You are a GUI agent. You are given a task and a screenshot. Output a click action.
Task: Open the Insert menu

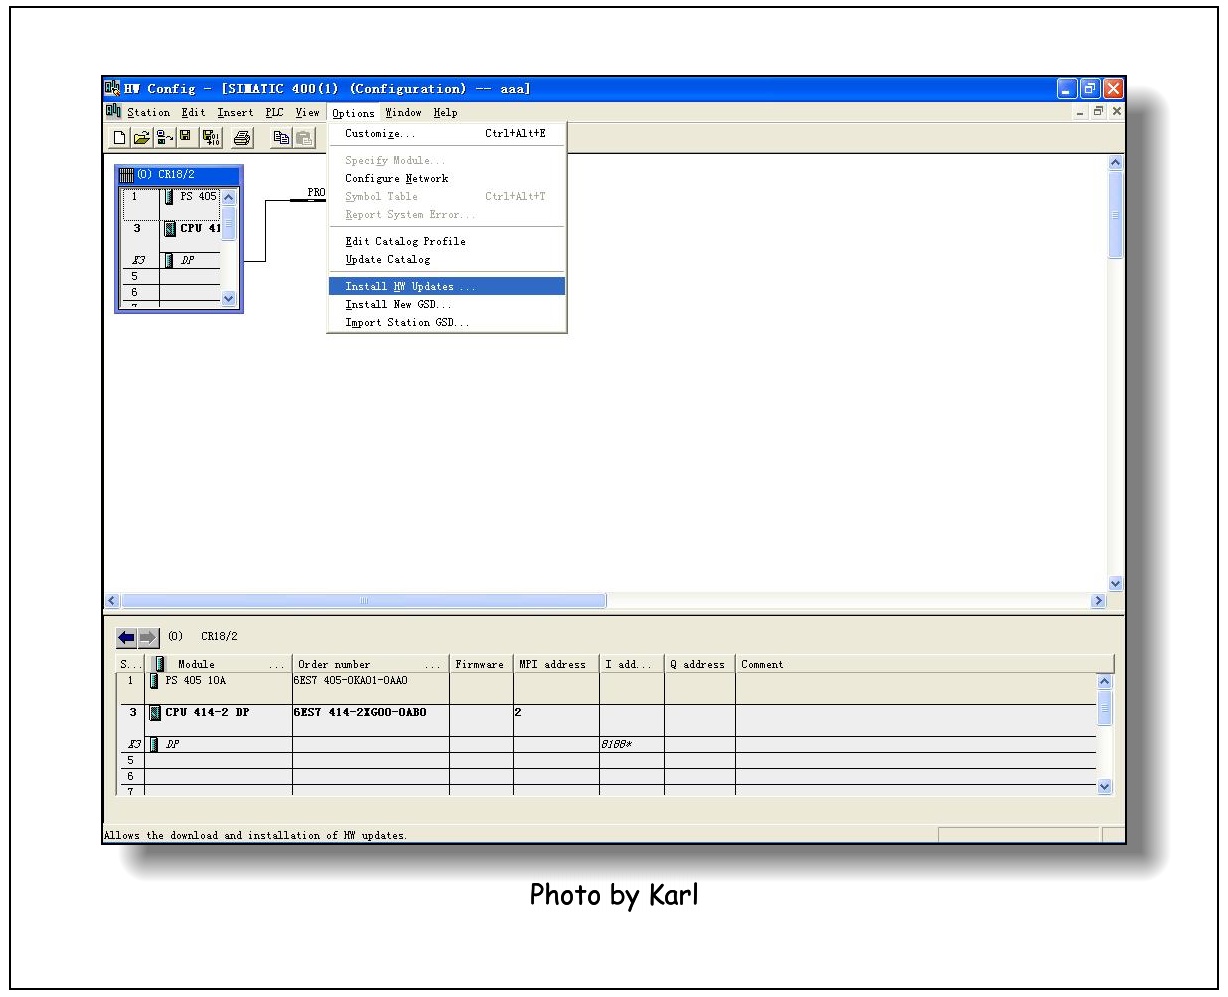(235, 113)
